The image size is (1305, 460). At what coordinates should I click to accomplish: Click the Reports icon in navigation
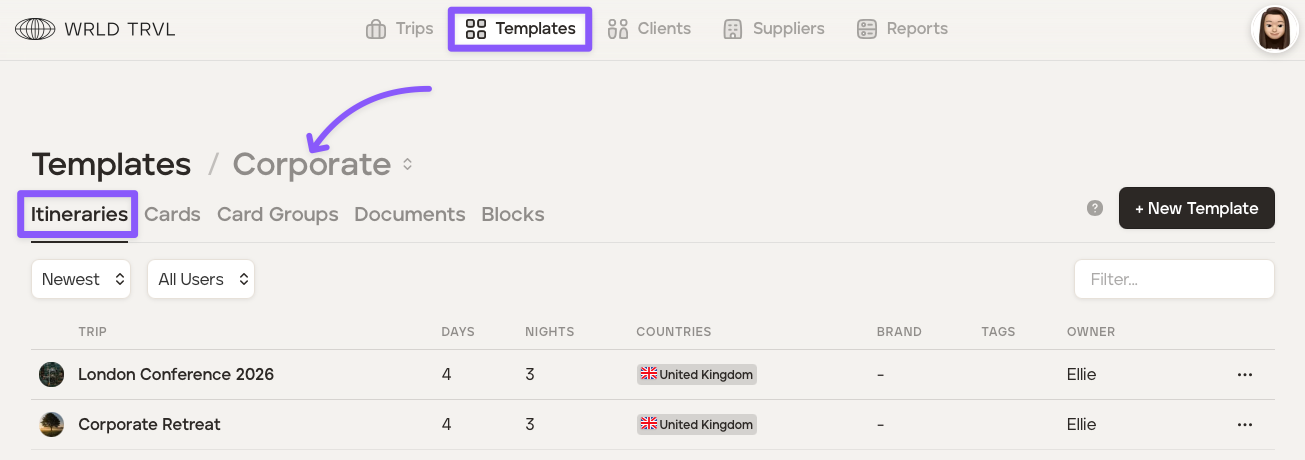(x=867, y=29)
